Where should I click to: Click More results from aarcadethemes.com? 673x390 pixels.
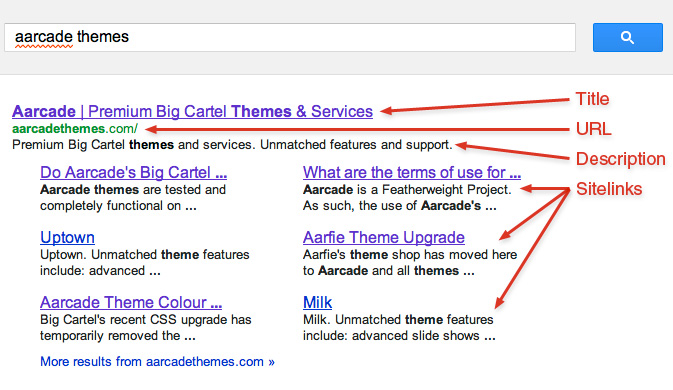pos(157,362)
